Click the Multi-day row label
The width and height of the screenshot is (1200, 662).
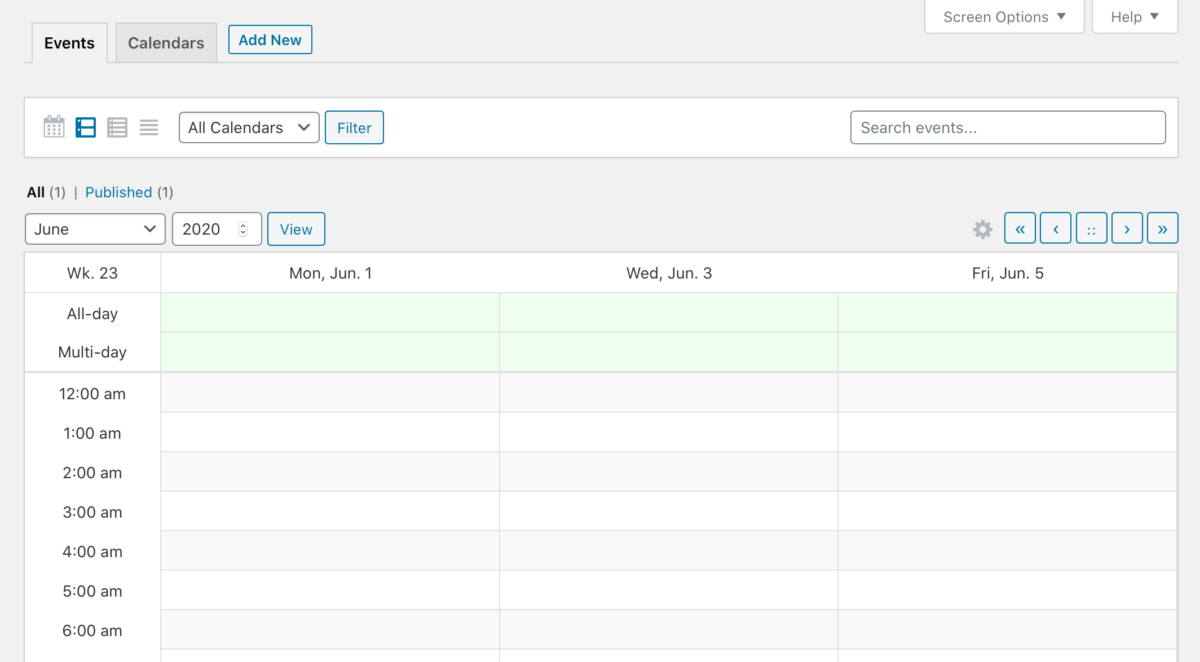tap(92, 352)
